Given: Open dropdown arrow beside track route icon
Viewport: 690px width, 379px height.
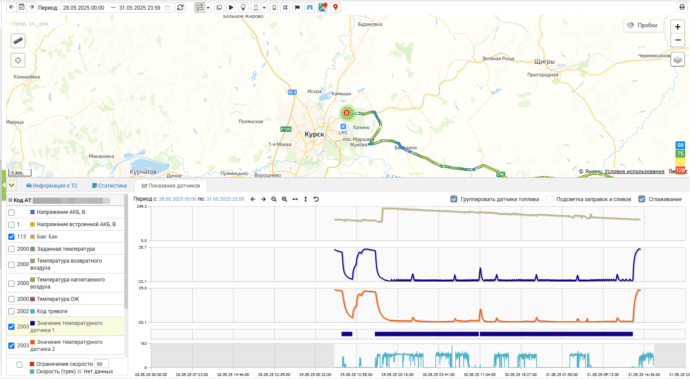Looking at the screenshot, I should [x=208, y=7].
